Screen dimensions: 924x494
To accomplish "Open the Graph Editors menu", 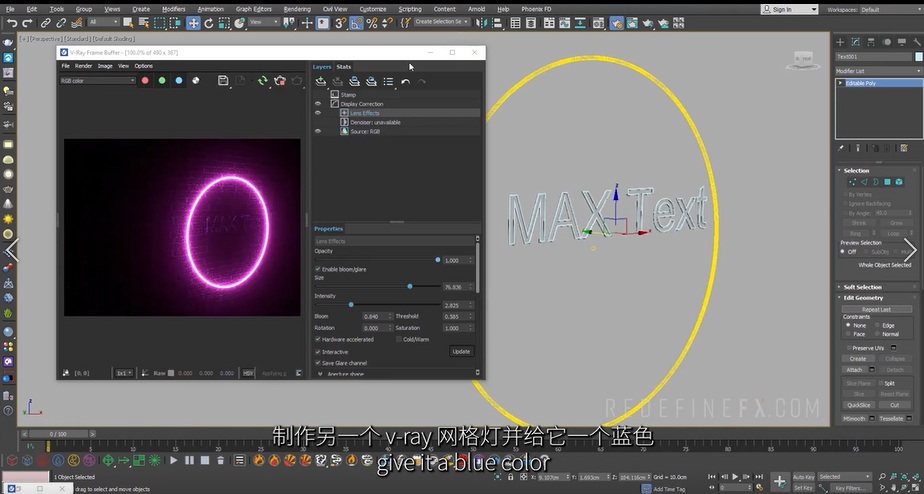I will coord(253,9).
